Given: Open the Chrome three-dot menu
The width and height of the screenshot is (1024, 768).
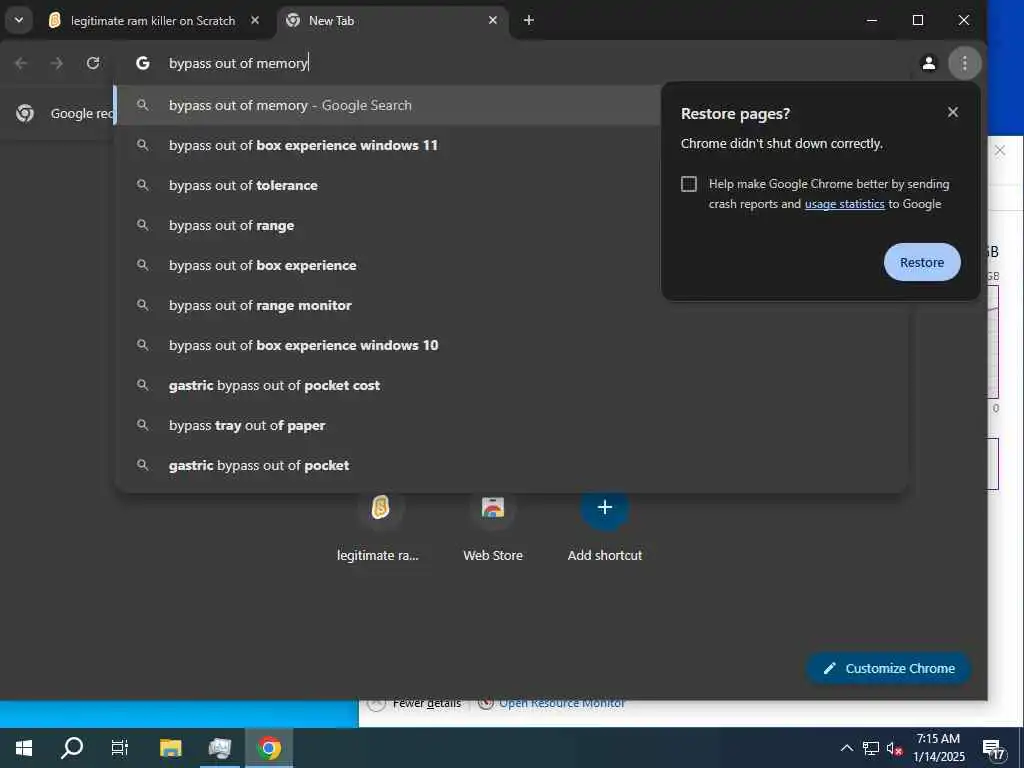Looking at the screenshot, I should (964, 63).
